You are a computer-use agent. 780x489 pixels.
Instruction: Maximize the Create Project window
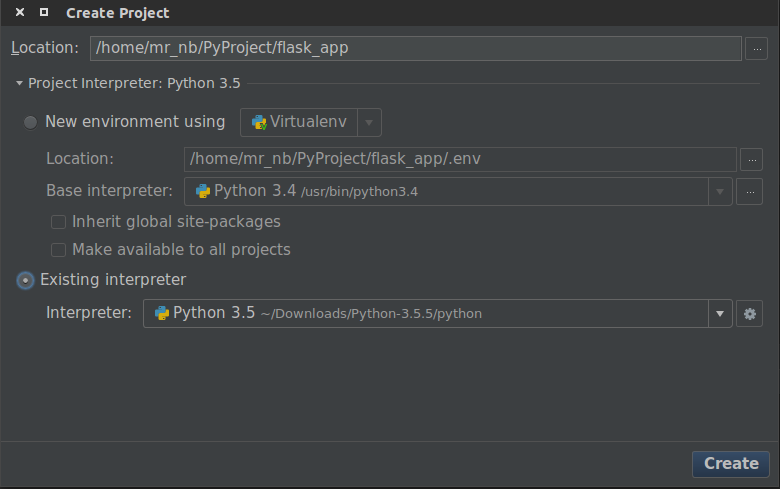(x=43, y=13)
